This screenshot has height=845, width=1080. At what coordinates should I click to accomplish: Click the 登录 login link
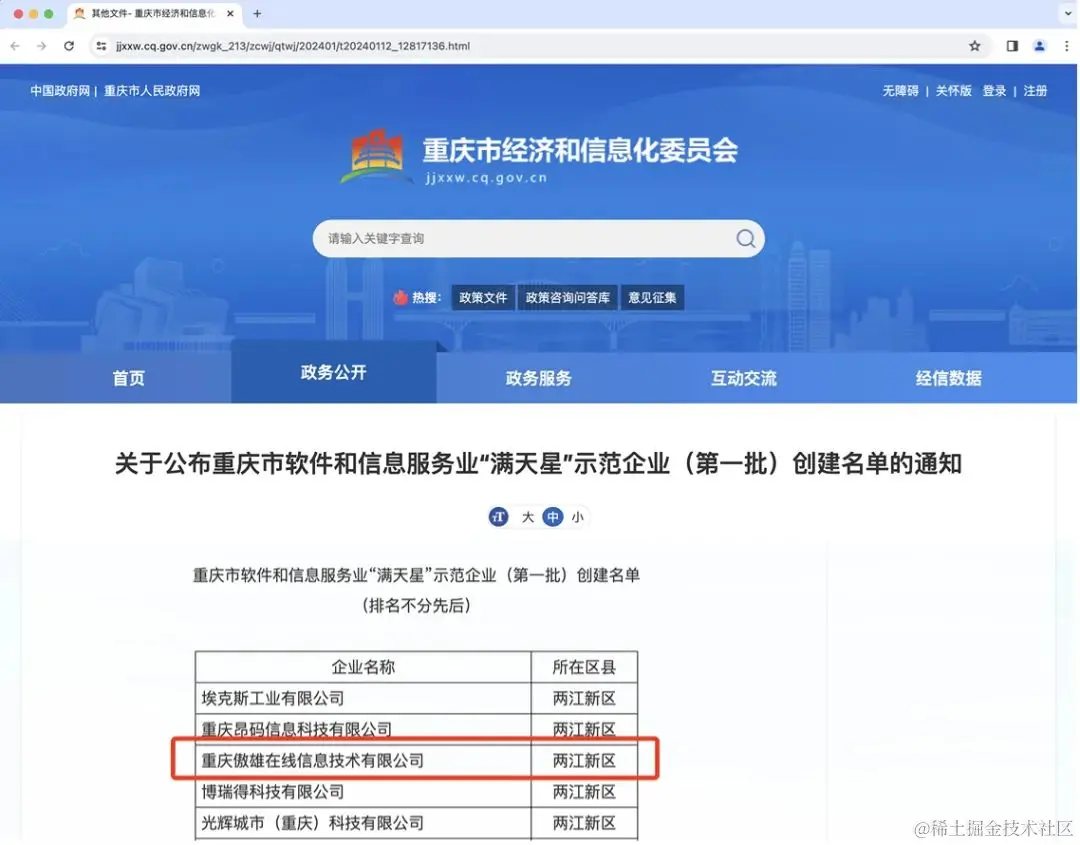(994, 90)
